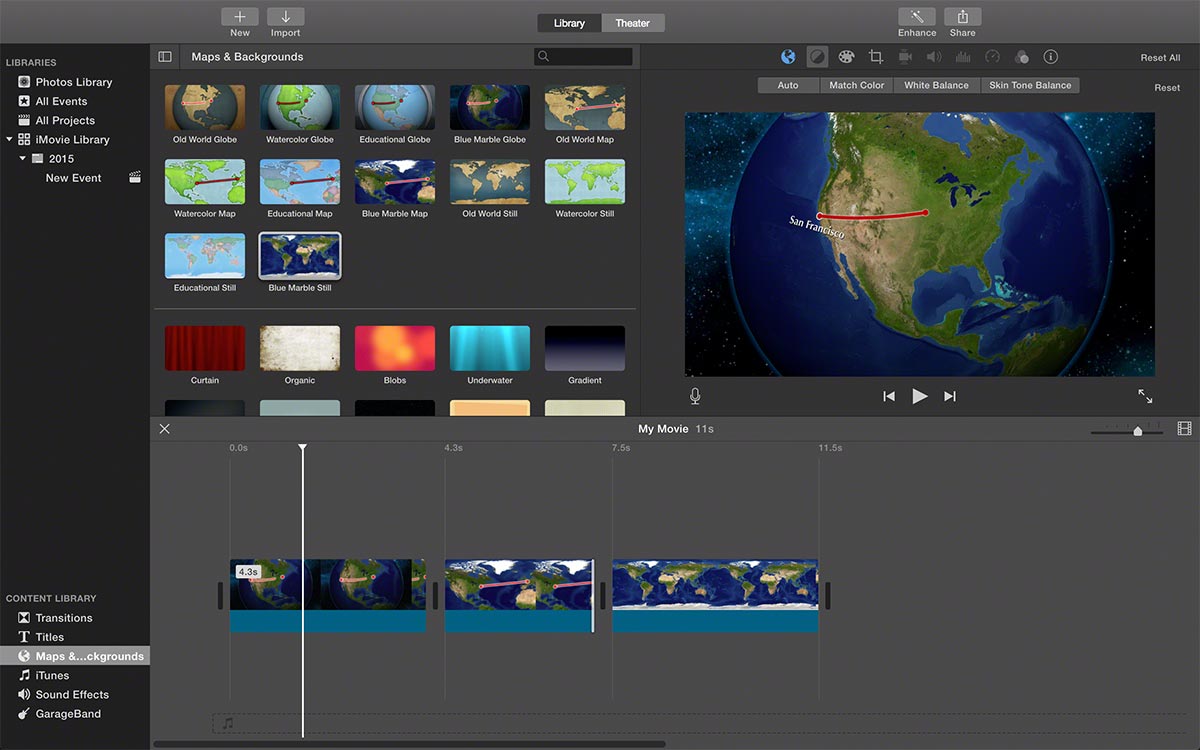The image size is (1200, 750).
Task: Select the New Event row
Action: [x=75, y=178]
